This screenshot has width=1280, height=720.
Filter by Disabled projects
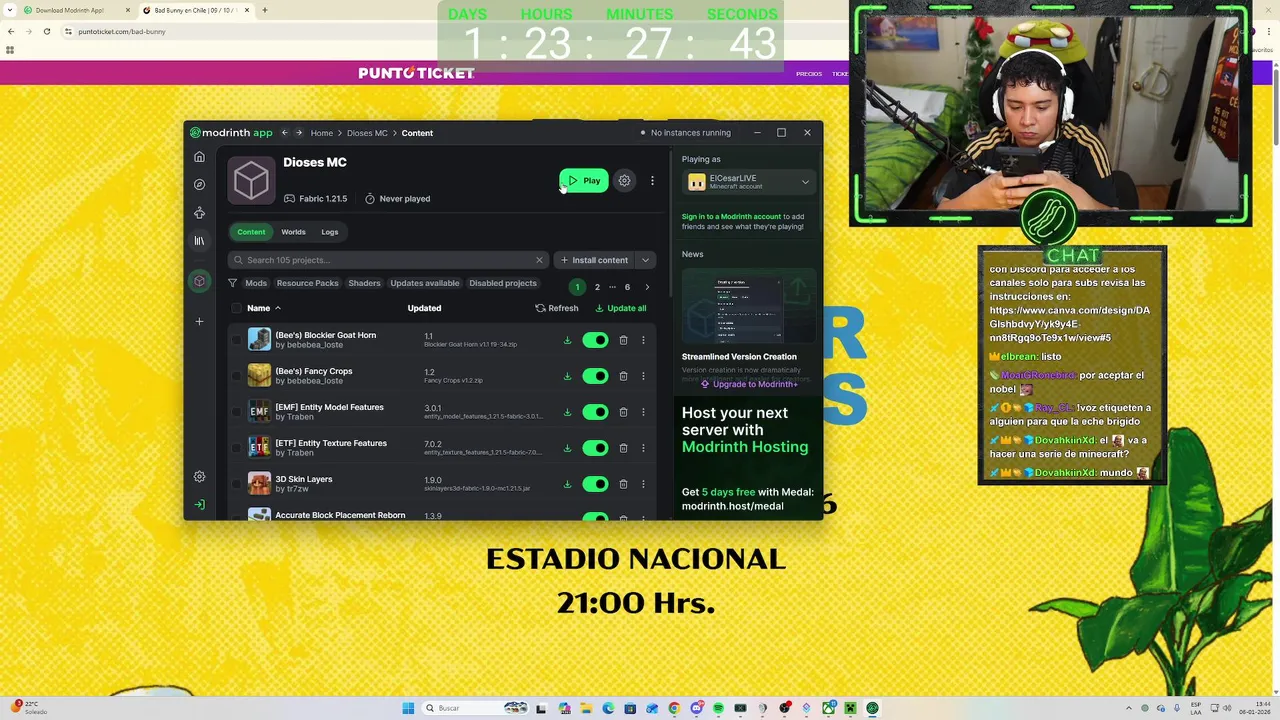(x=503, y=283)
